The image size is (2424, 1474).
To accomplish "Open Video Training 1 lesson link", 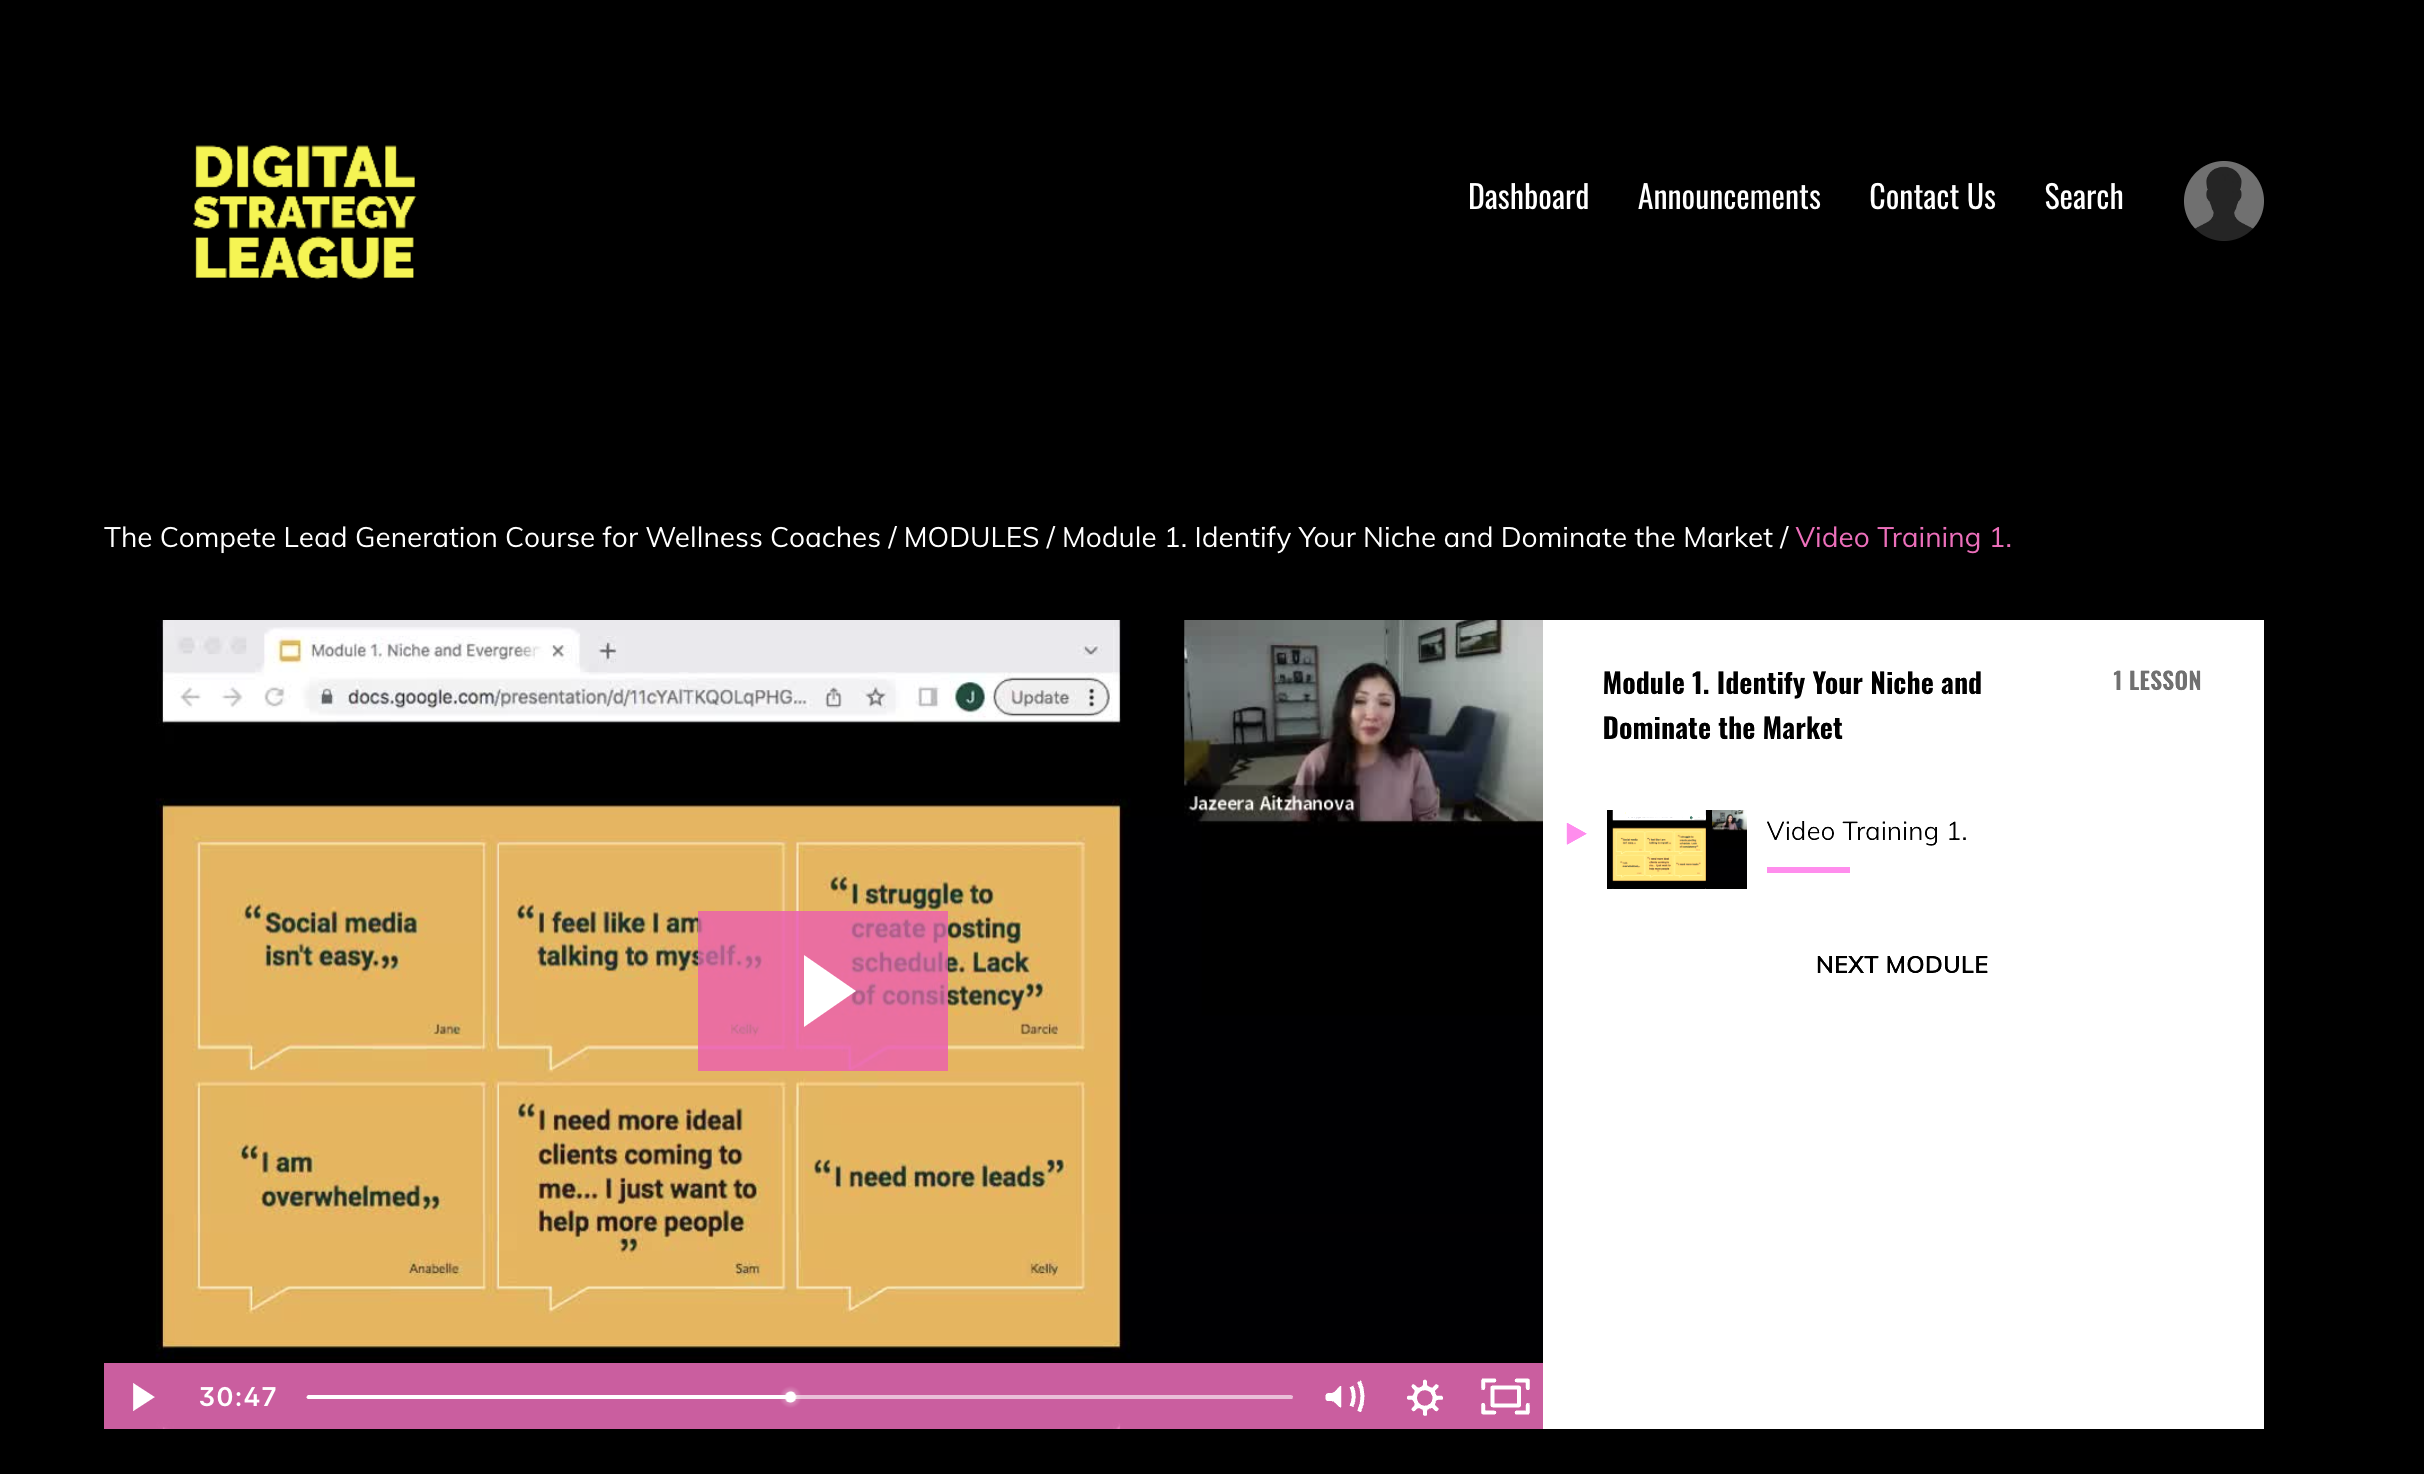I will (1866, 831).
